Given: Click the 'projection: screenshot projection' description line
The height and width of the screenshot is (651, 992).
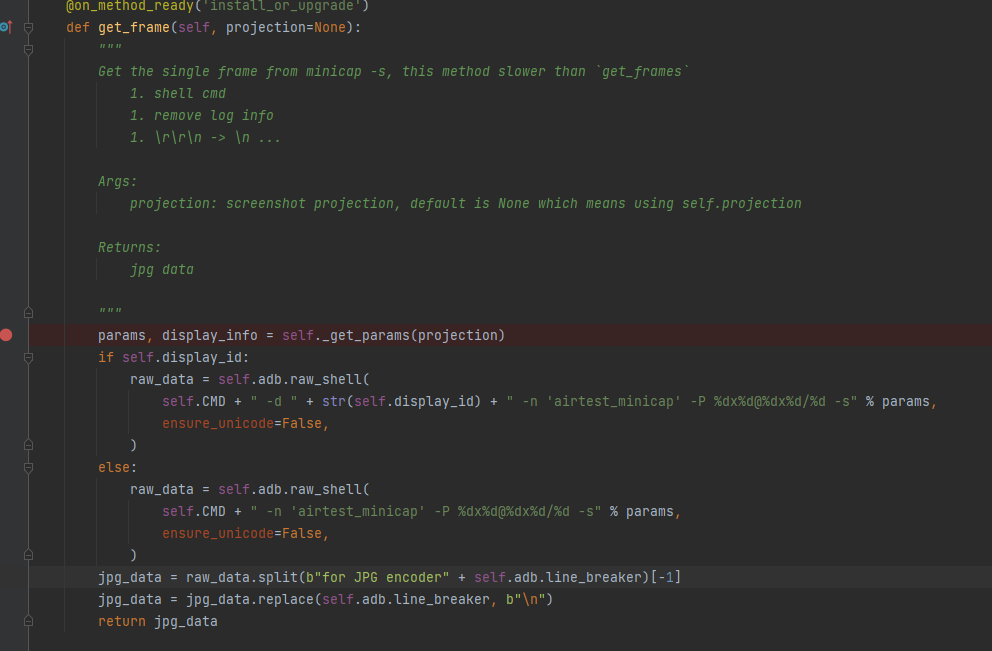Looking at the screenshot, I should tap(466, 204).
